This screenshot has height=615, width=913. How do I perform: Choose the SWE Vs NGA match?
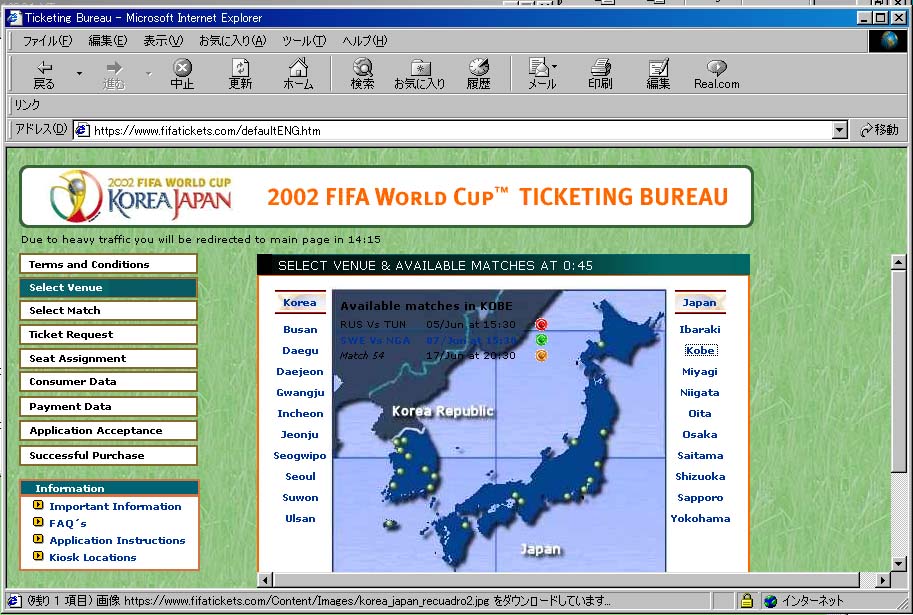pyautogui.click(x=375, y=340)
